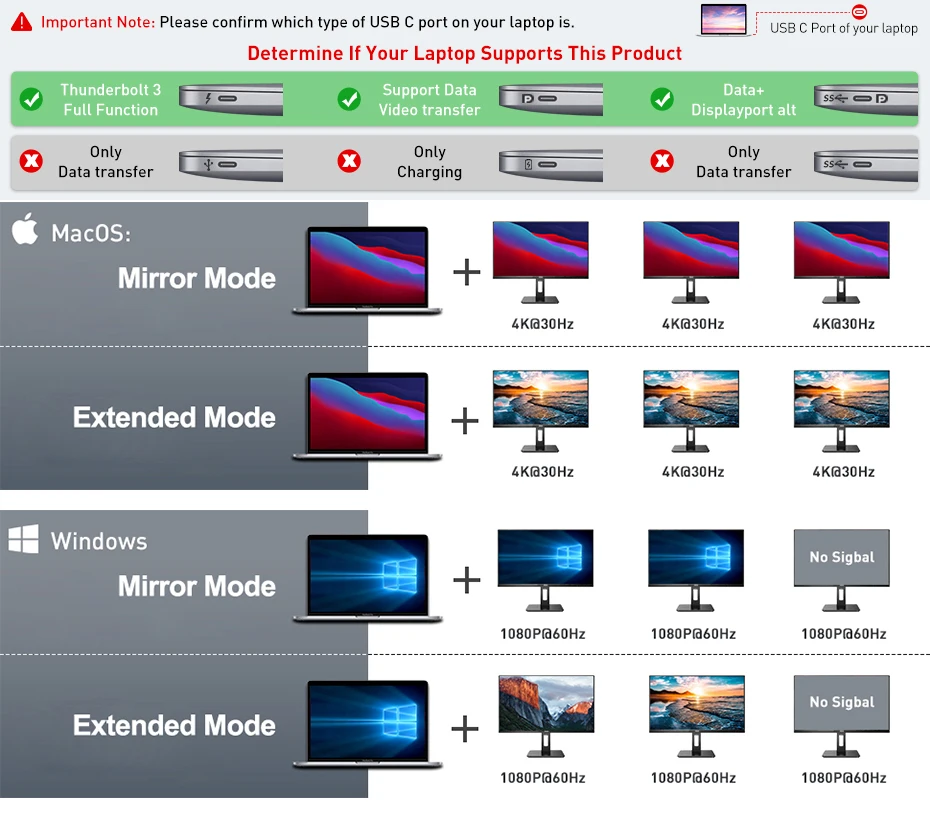Click the red warning triangle icon
The height and width of the screenshot is (817, 930).
pos(22,22)
